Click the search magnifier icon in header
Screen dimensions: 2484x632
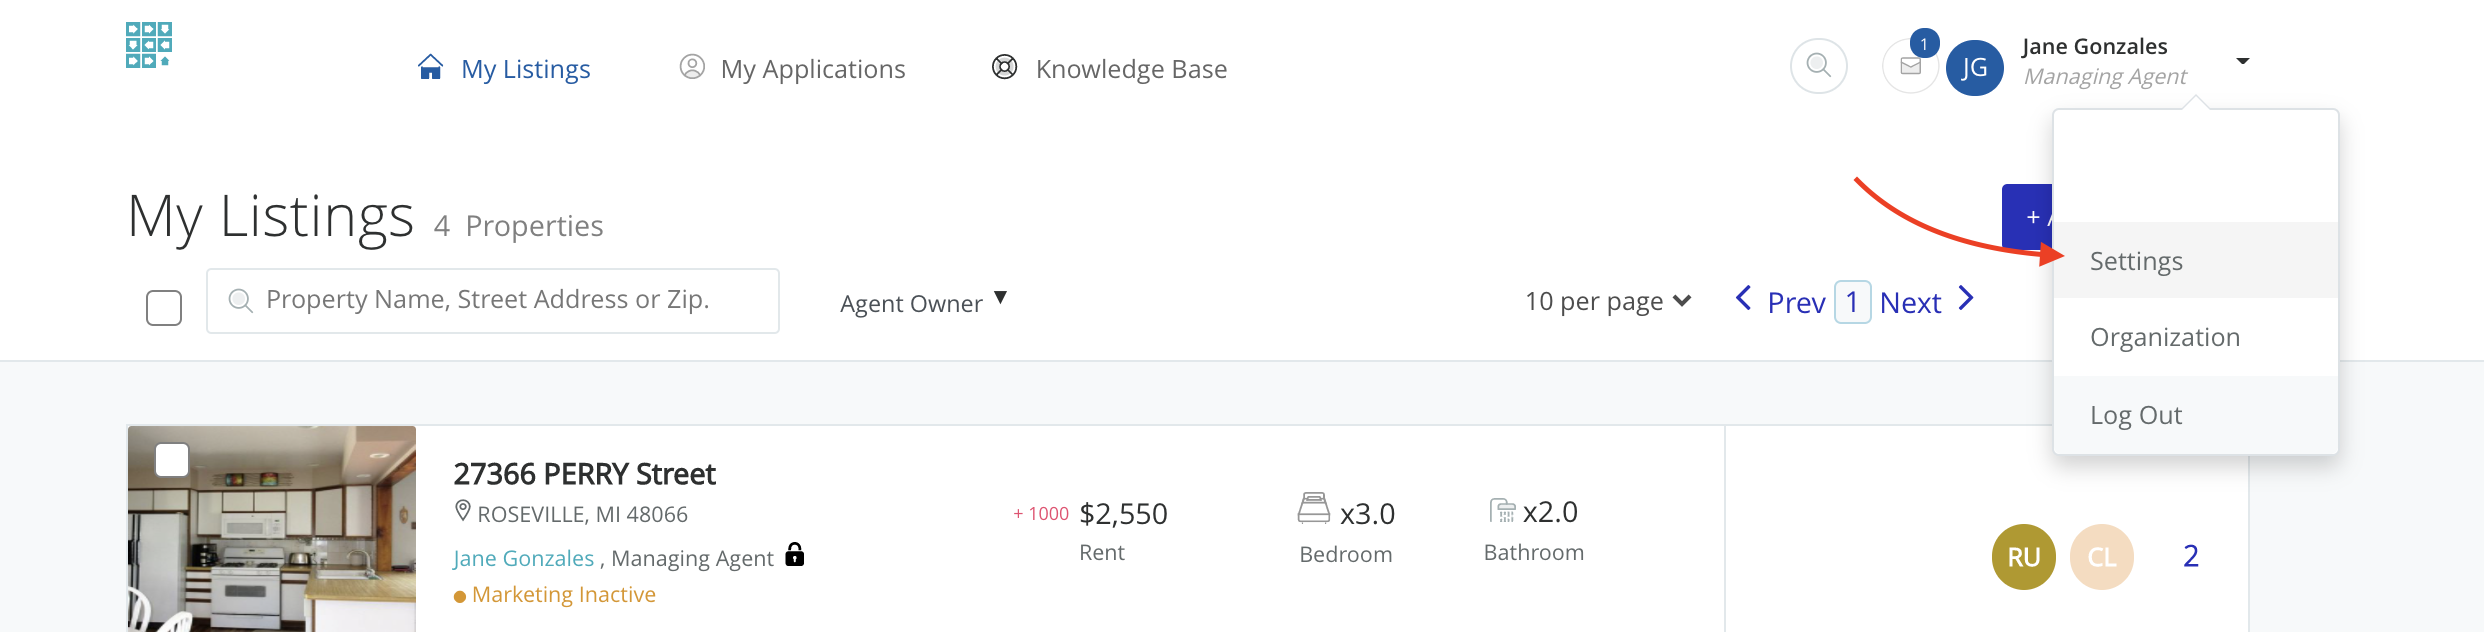click(1818, 66)
